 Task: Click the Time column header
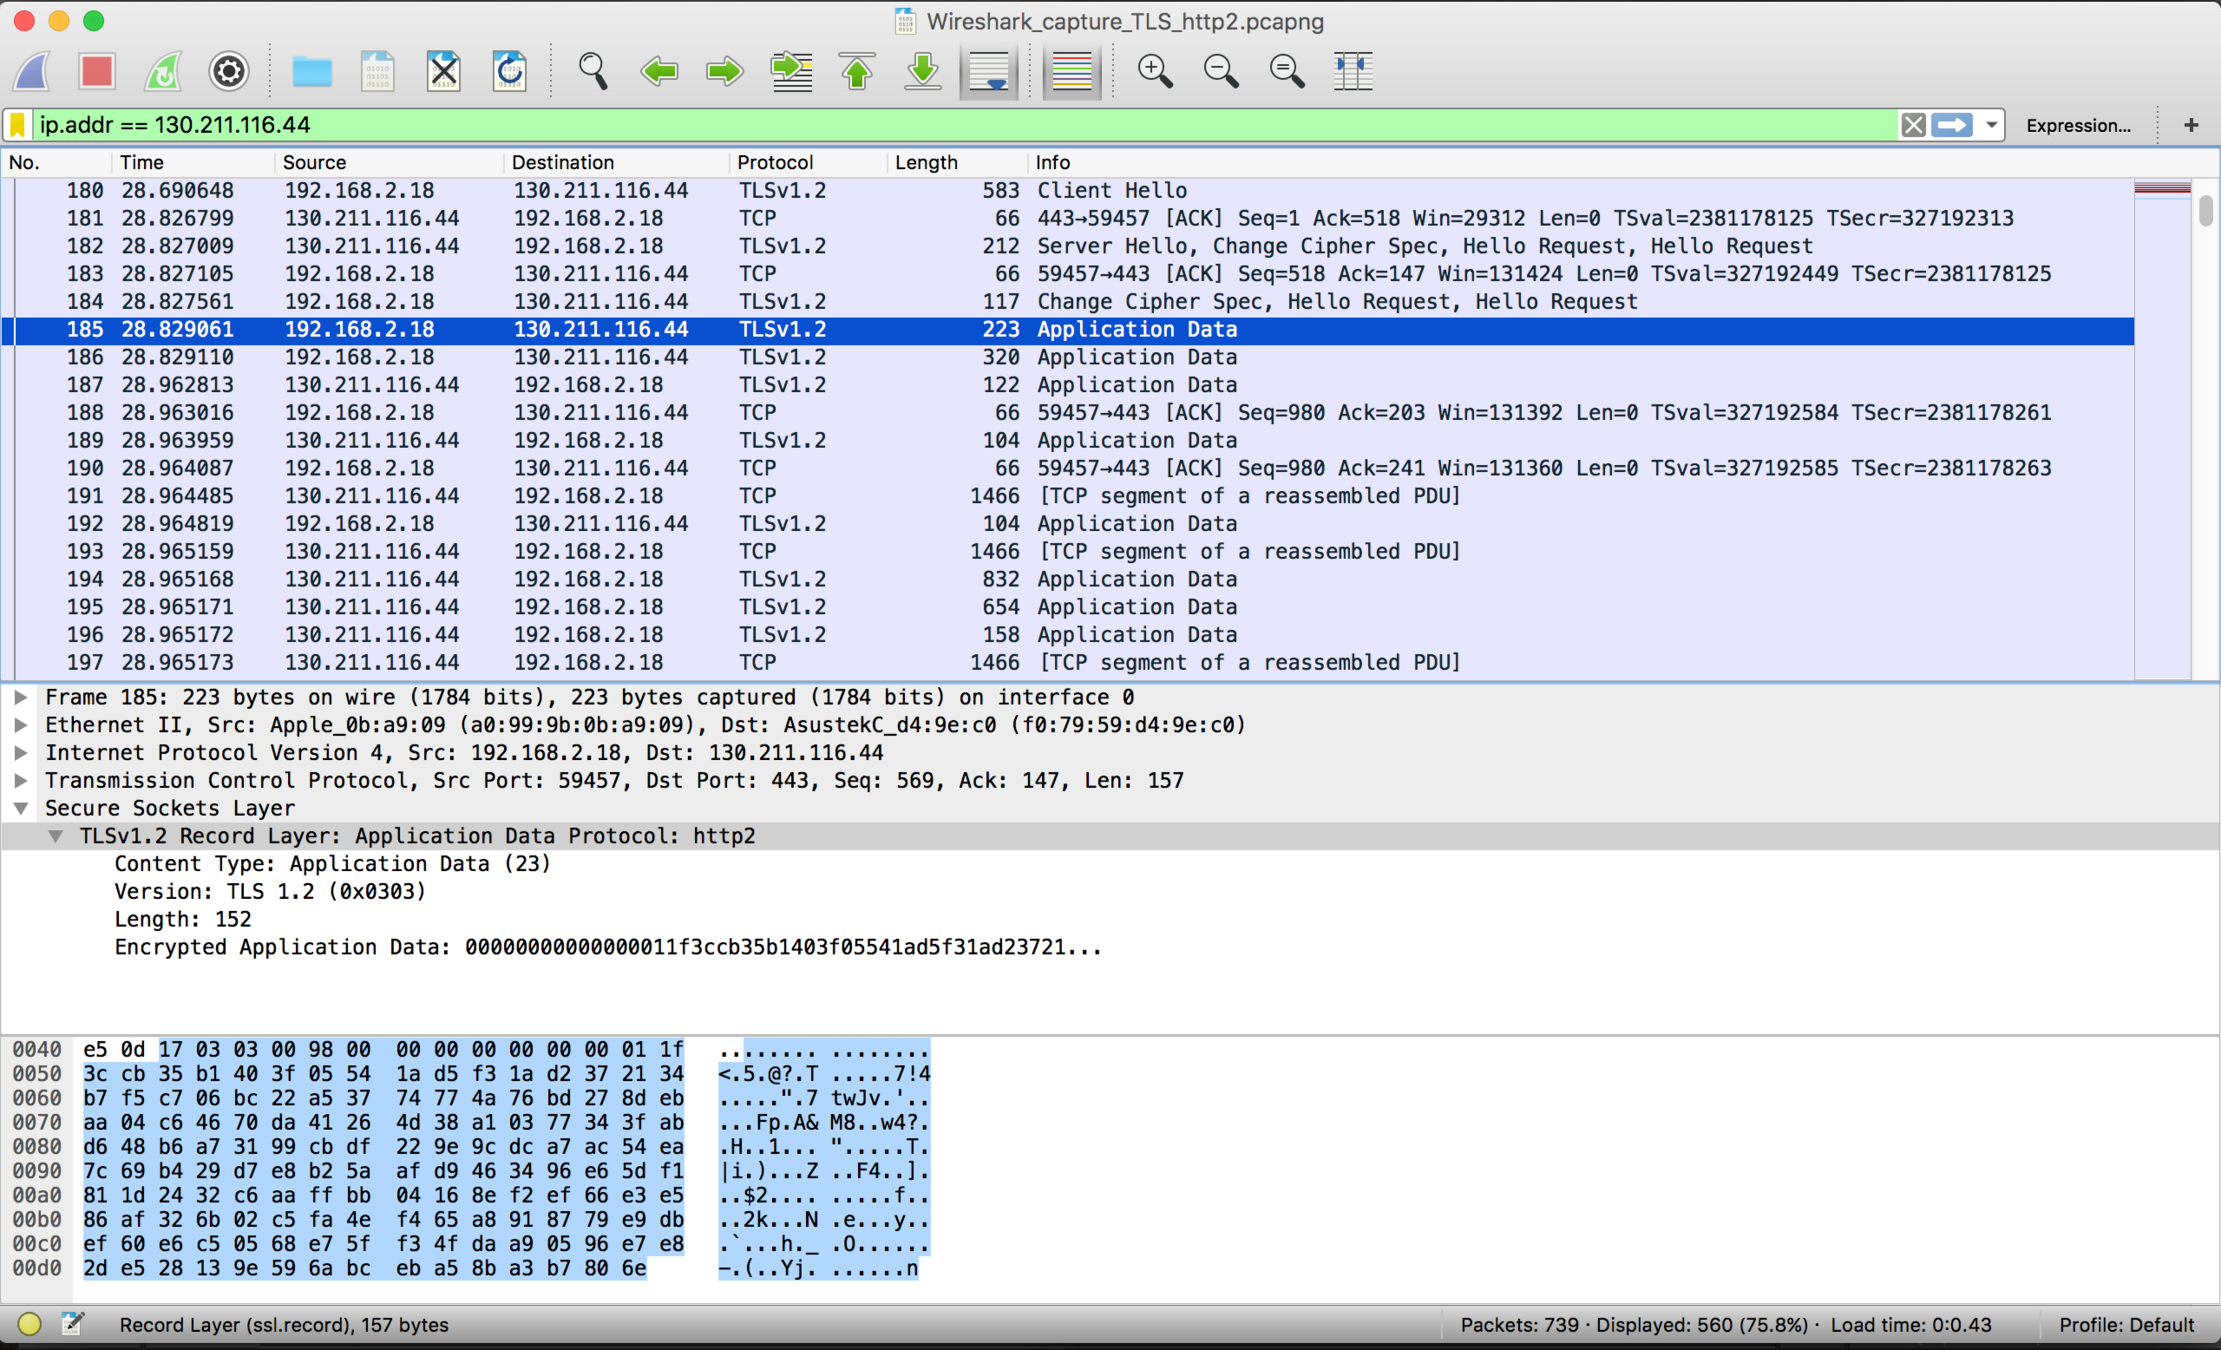142,162
